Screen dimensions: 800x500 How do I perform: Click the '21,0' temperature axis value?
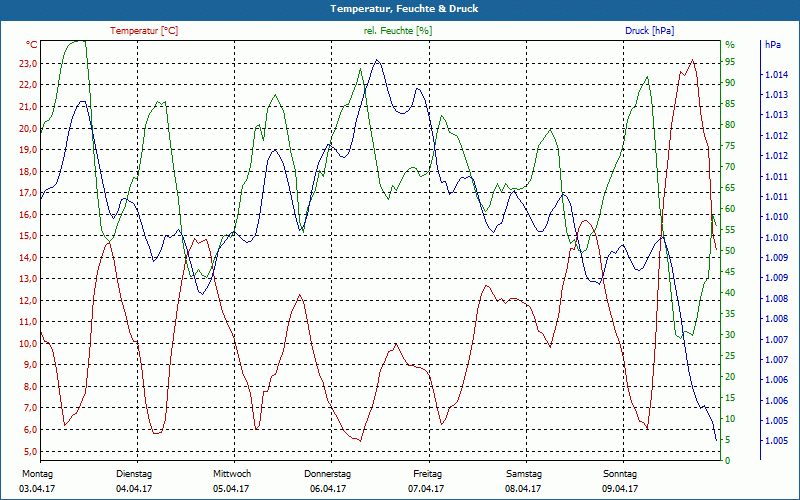[28, 107]
